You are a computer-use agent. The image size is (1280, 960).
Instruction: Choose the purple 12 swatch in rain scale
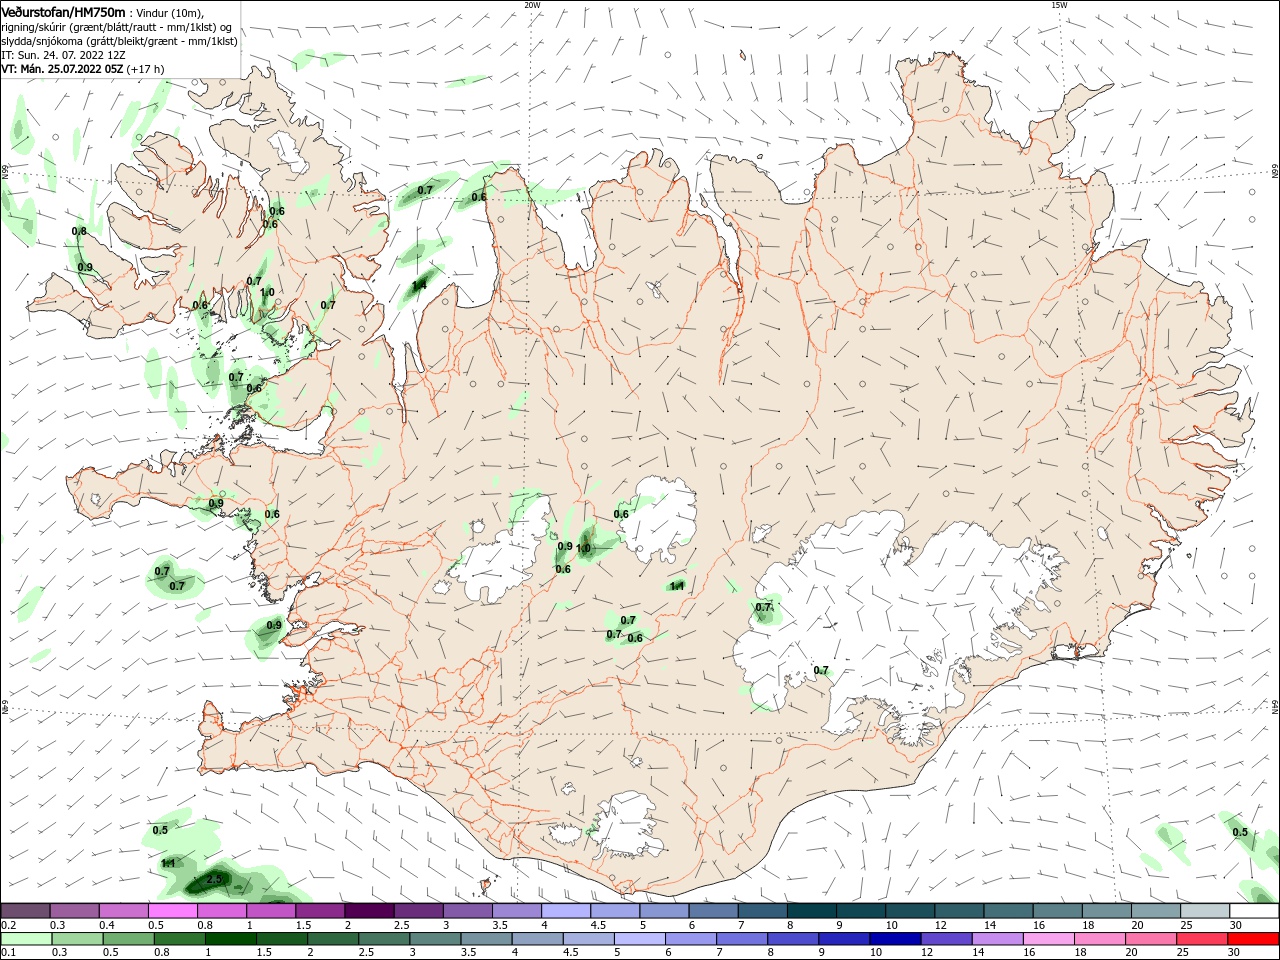(x=947, y=939)
